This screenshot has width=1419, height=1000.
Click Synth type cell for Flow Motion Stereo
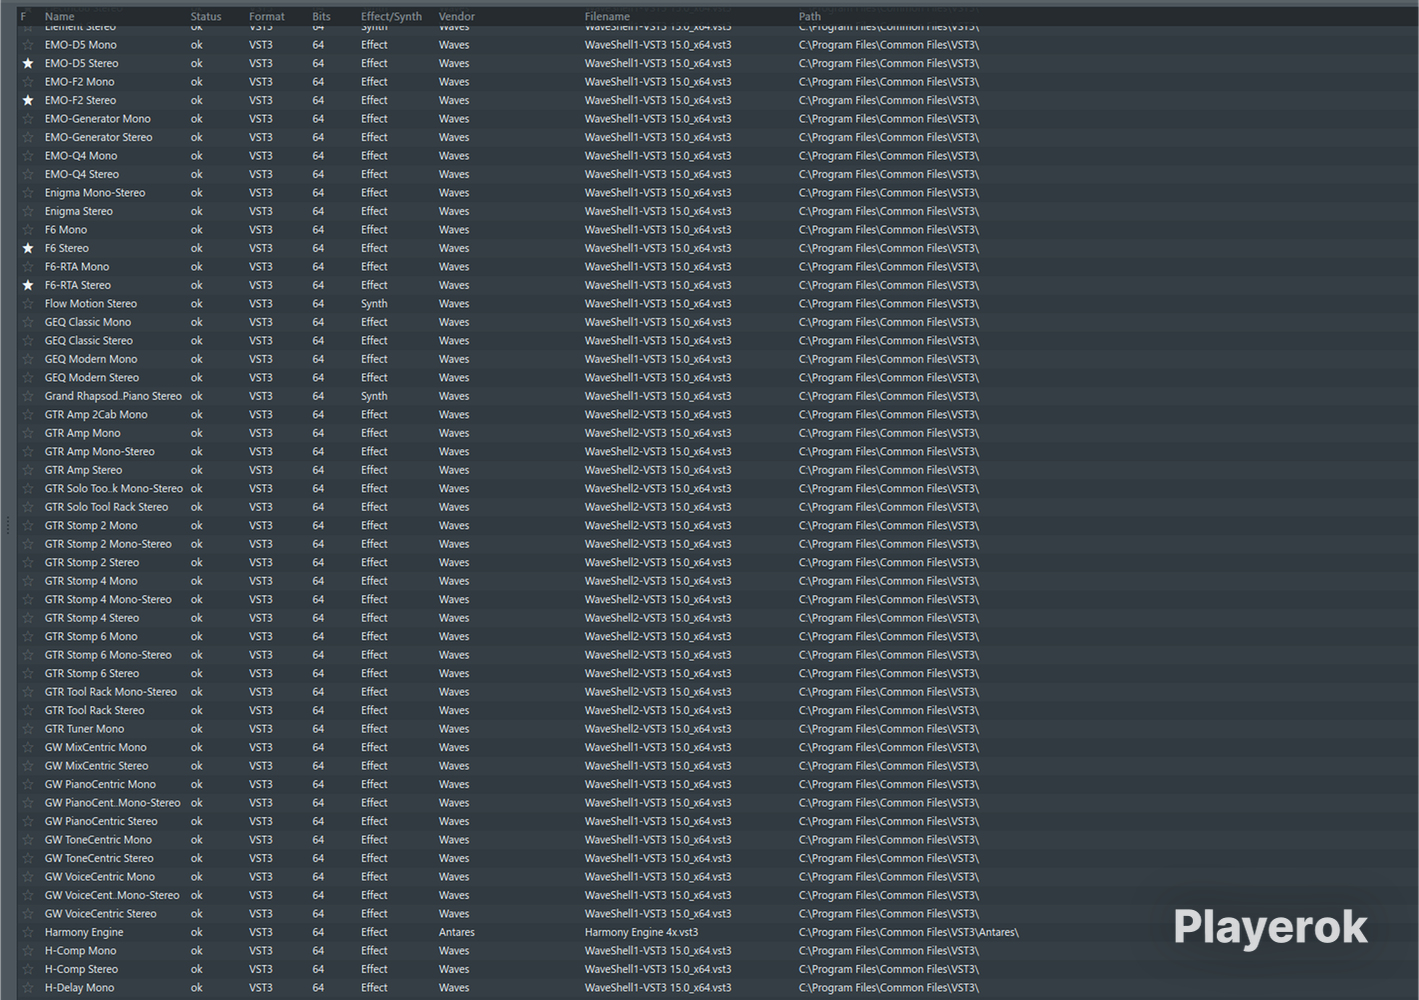click(374, 304)
